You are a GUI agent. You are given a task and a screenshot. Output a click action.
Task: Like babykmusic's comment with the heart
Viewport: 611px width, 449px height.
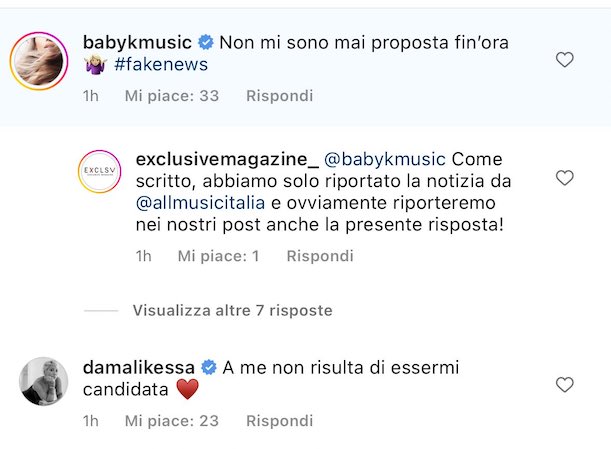564,60
